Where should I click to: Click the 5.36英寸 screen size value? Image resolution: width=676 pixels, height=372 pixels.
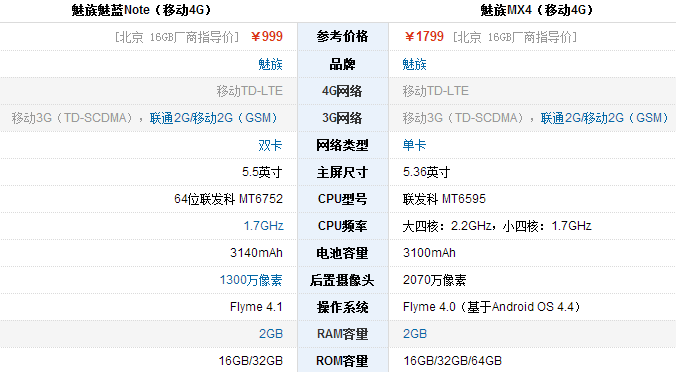426,172
